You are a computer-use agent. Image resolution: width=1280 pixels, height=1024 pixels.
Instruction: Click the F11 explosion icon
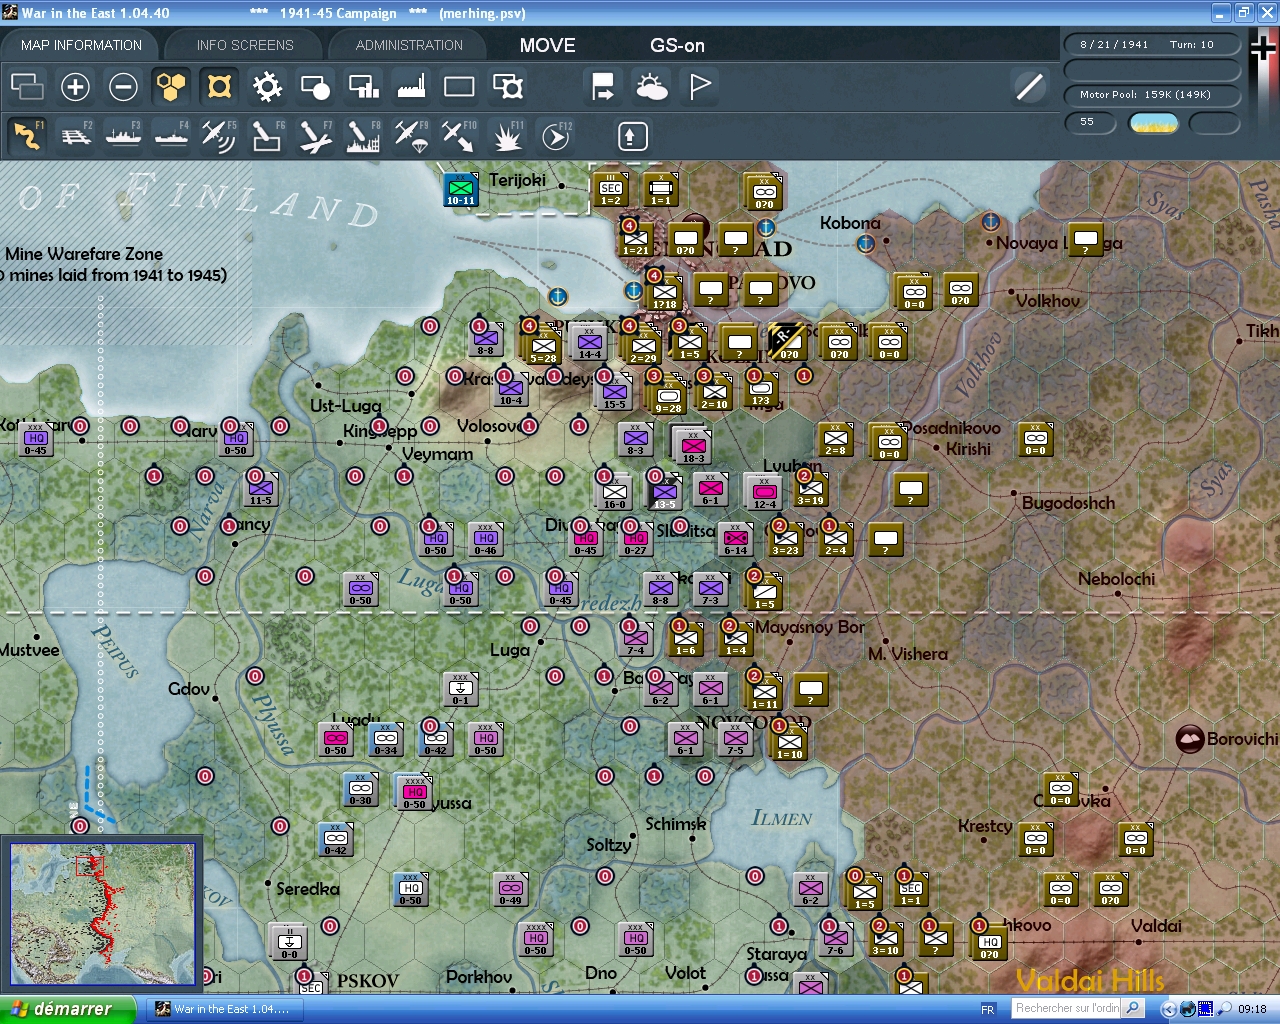(x=507, y=136)
